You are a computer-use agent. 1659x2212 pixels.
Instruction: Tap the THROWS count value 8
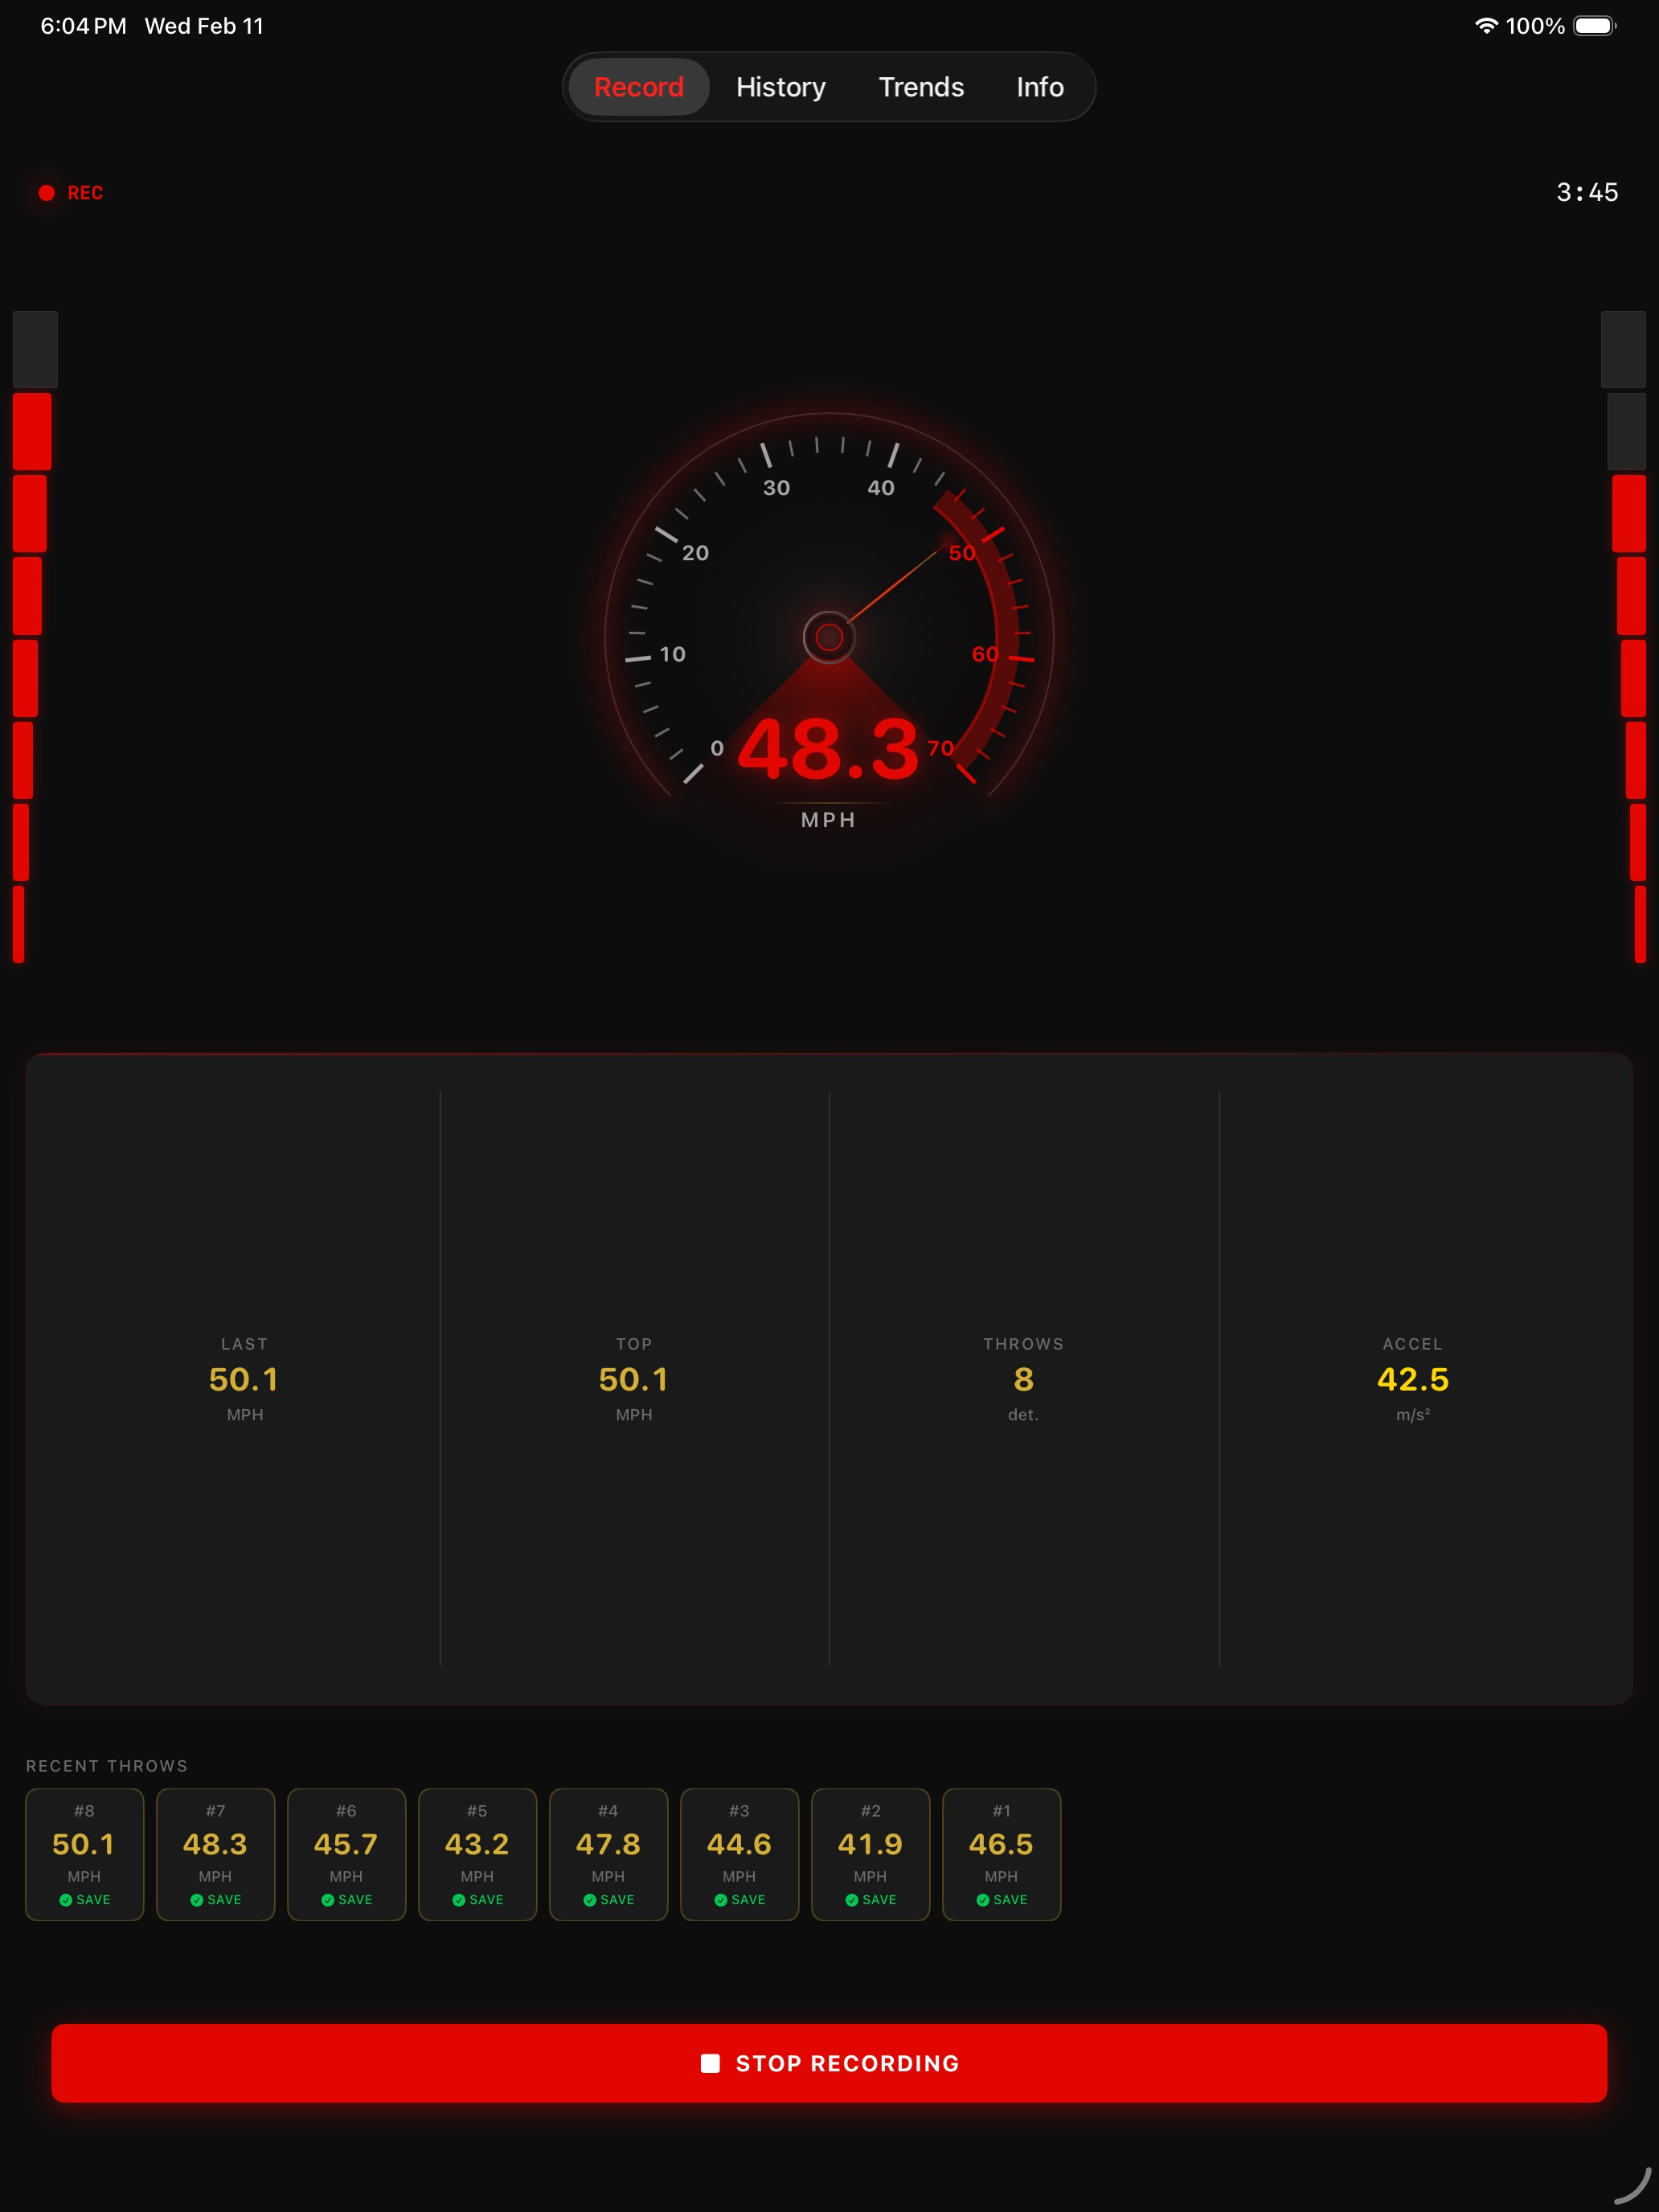(x=1023, y=1379)
